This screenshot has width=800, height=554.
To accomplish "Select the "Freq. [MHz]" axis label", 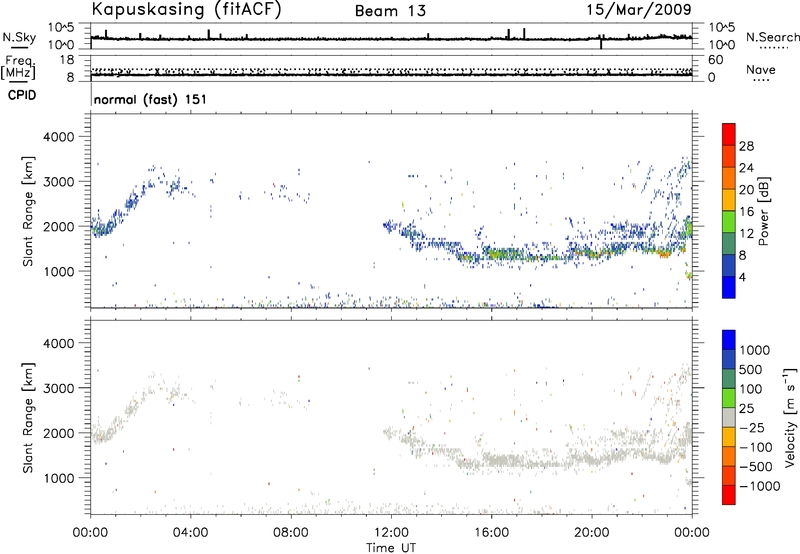I will [x=19, y=68].
